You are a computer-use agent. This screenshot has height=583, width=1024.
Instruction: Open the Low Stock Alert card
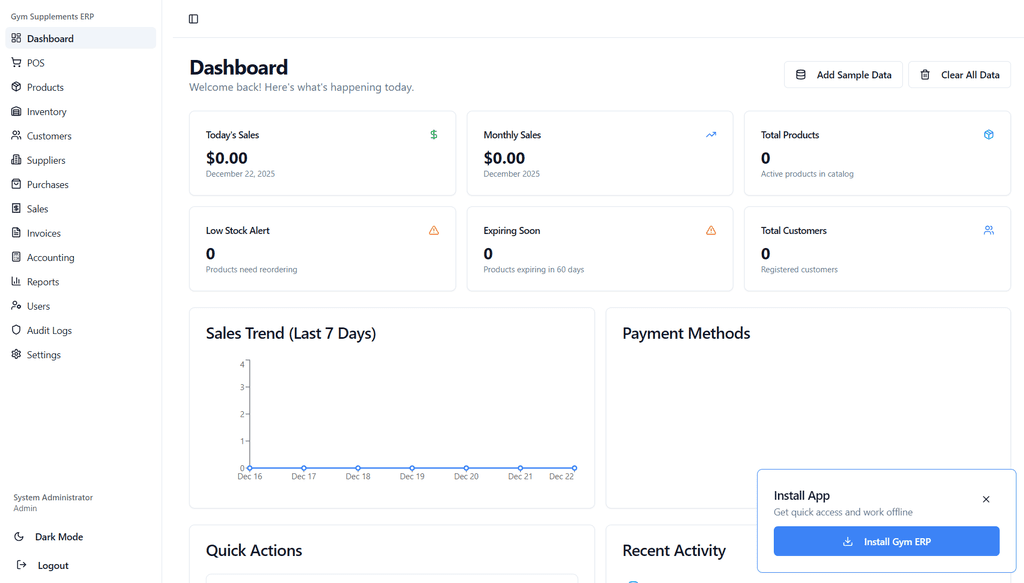click(x=322, y=249)
